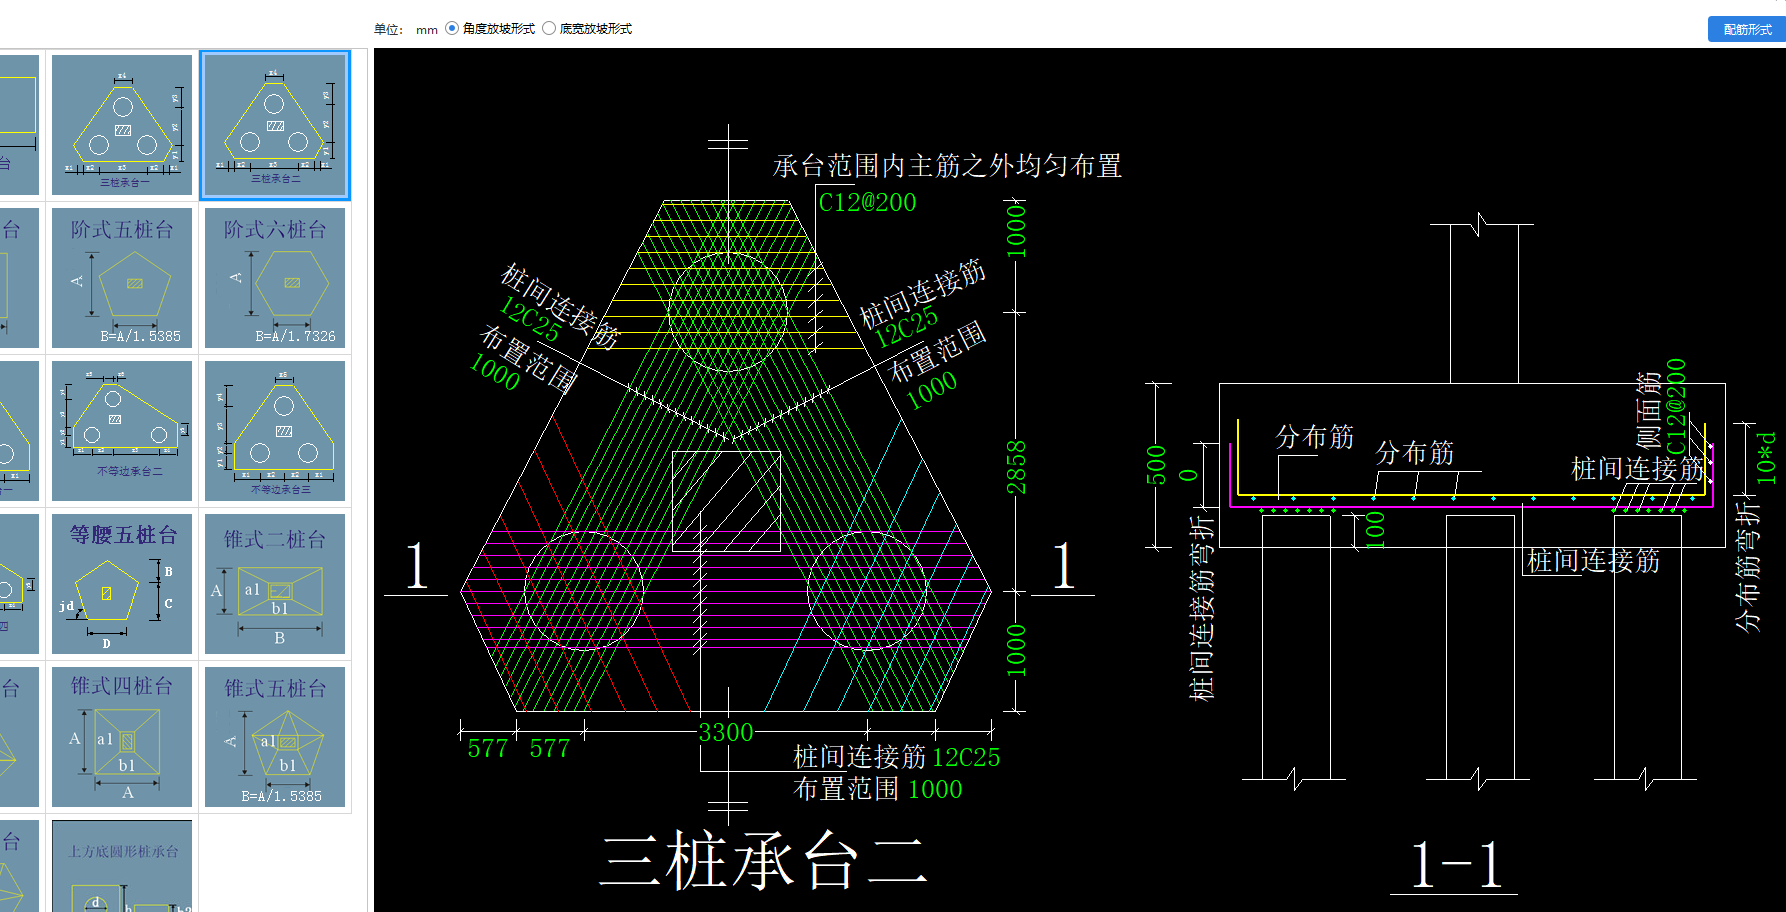Click the 承台范围内主筋之外均匀布置 note

pos(948,165)
